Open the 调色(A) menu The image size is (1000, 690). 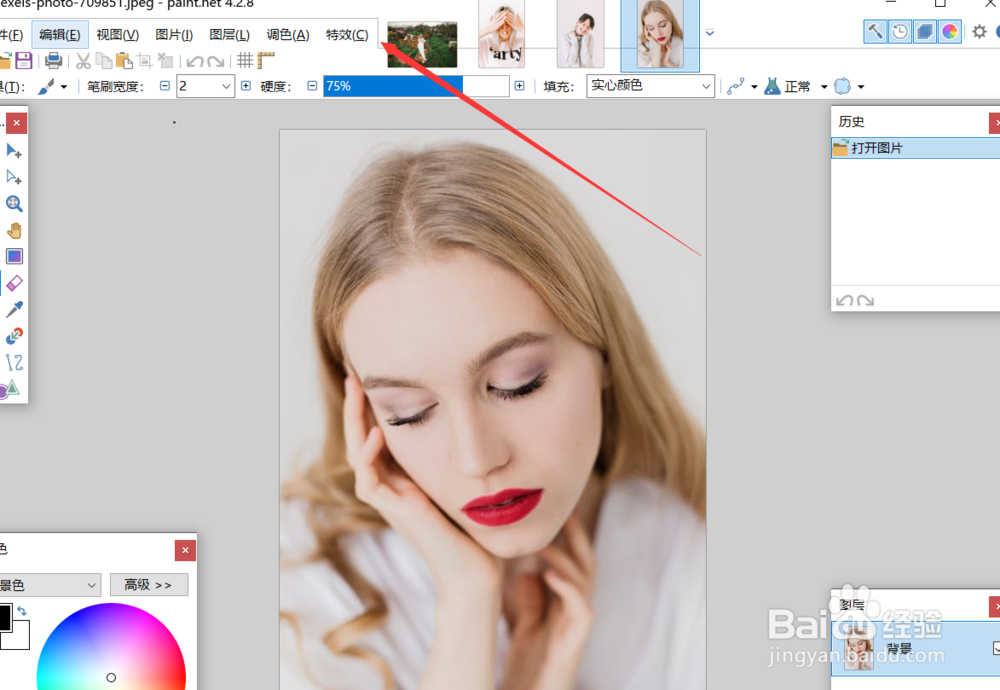pos(288,34)
